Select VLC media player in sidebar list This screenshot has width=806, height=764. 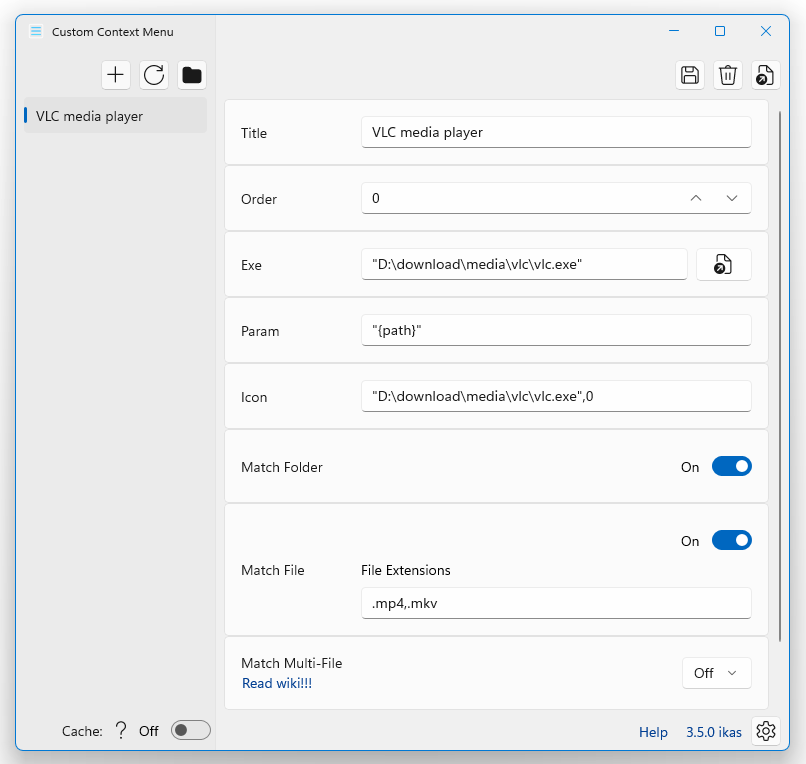click(115, 116)
